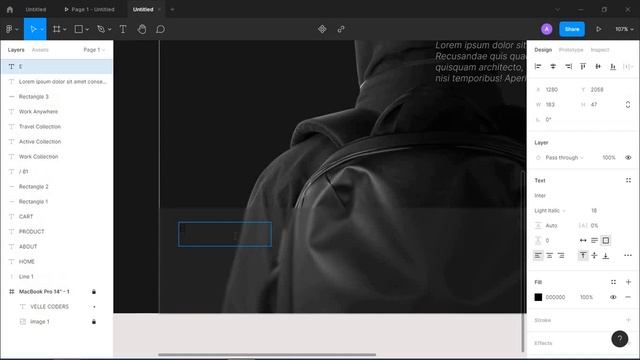Select the Comment tool
Image resolution: width=640 pixels, height=360 pixels.
tap(160, 29)
